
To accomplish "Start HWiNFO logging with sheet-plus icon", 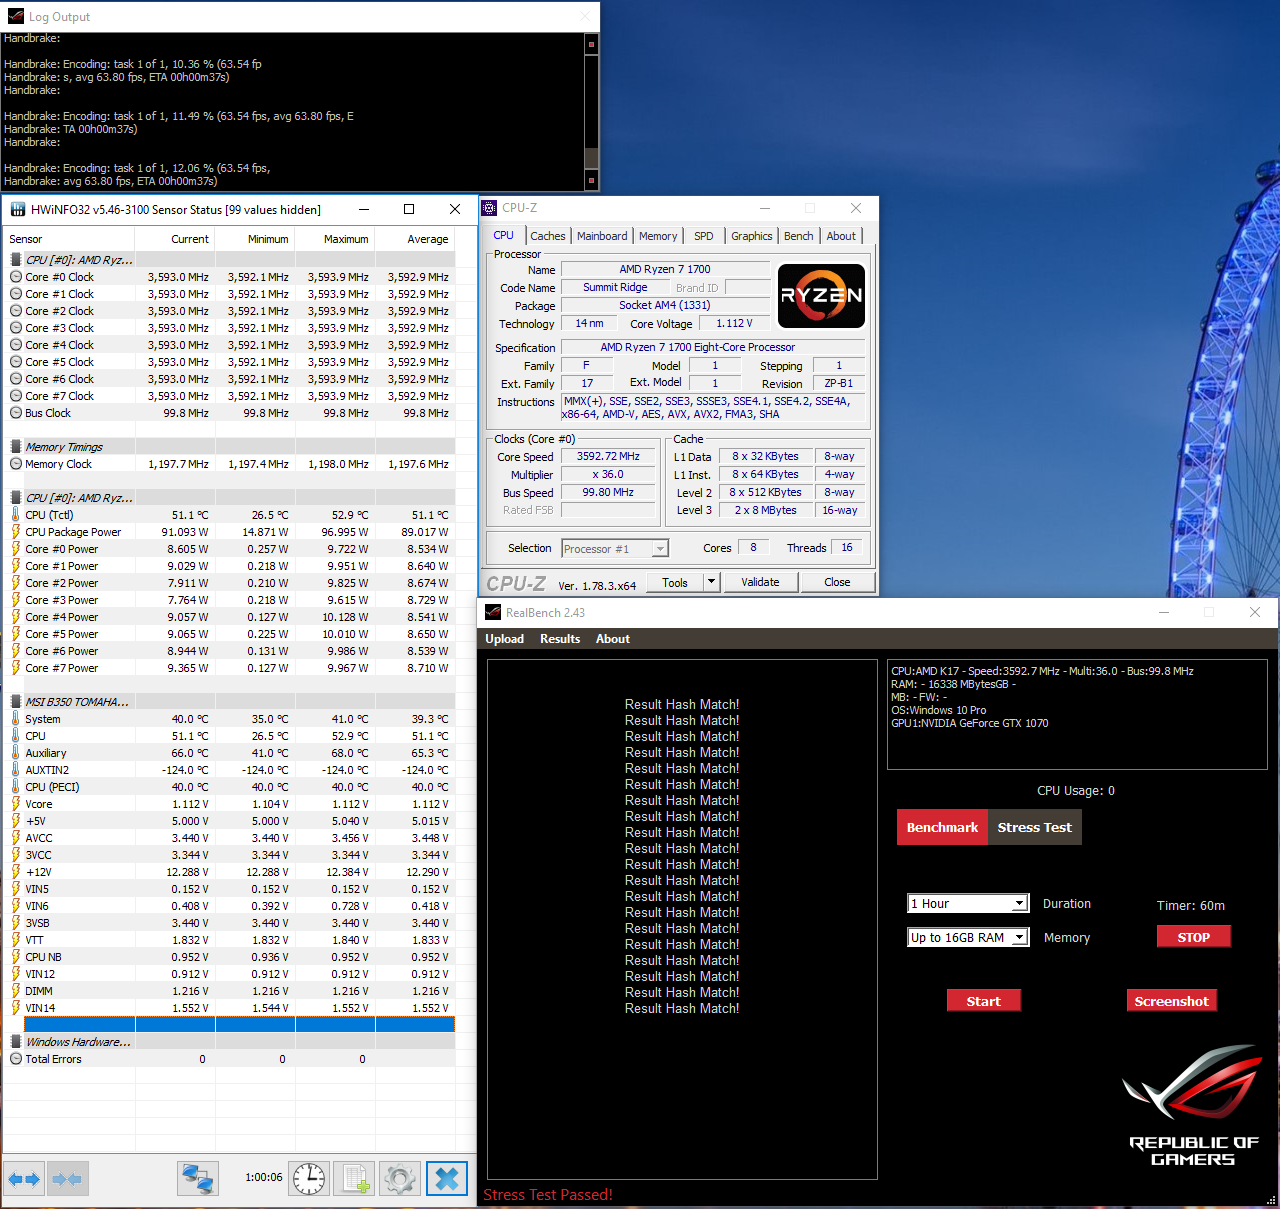I will (x=354, y=1179).
